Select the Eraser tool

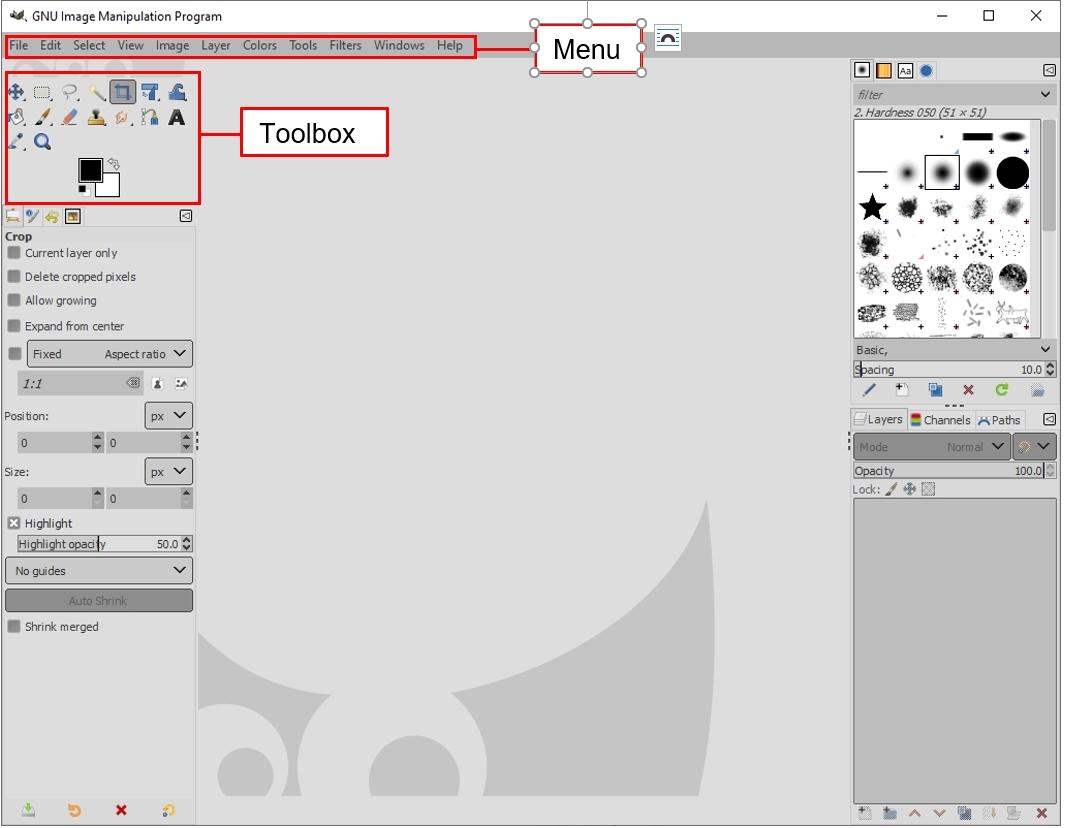pos(70,118)
